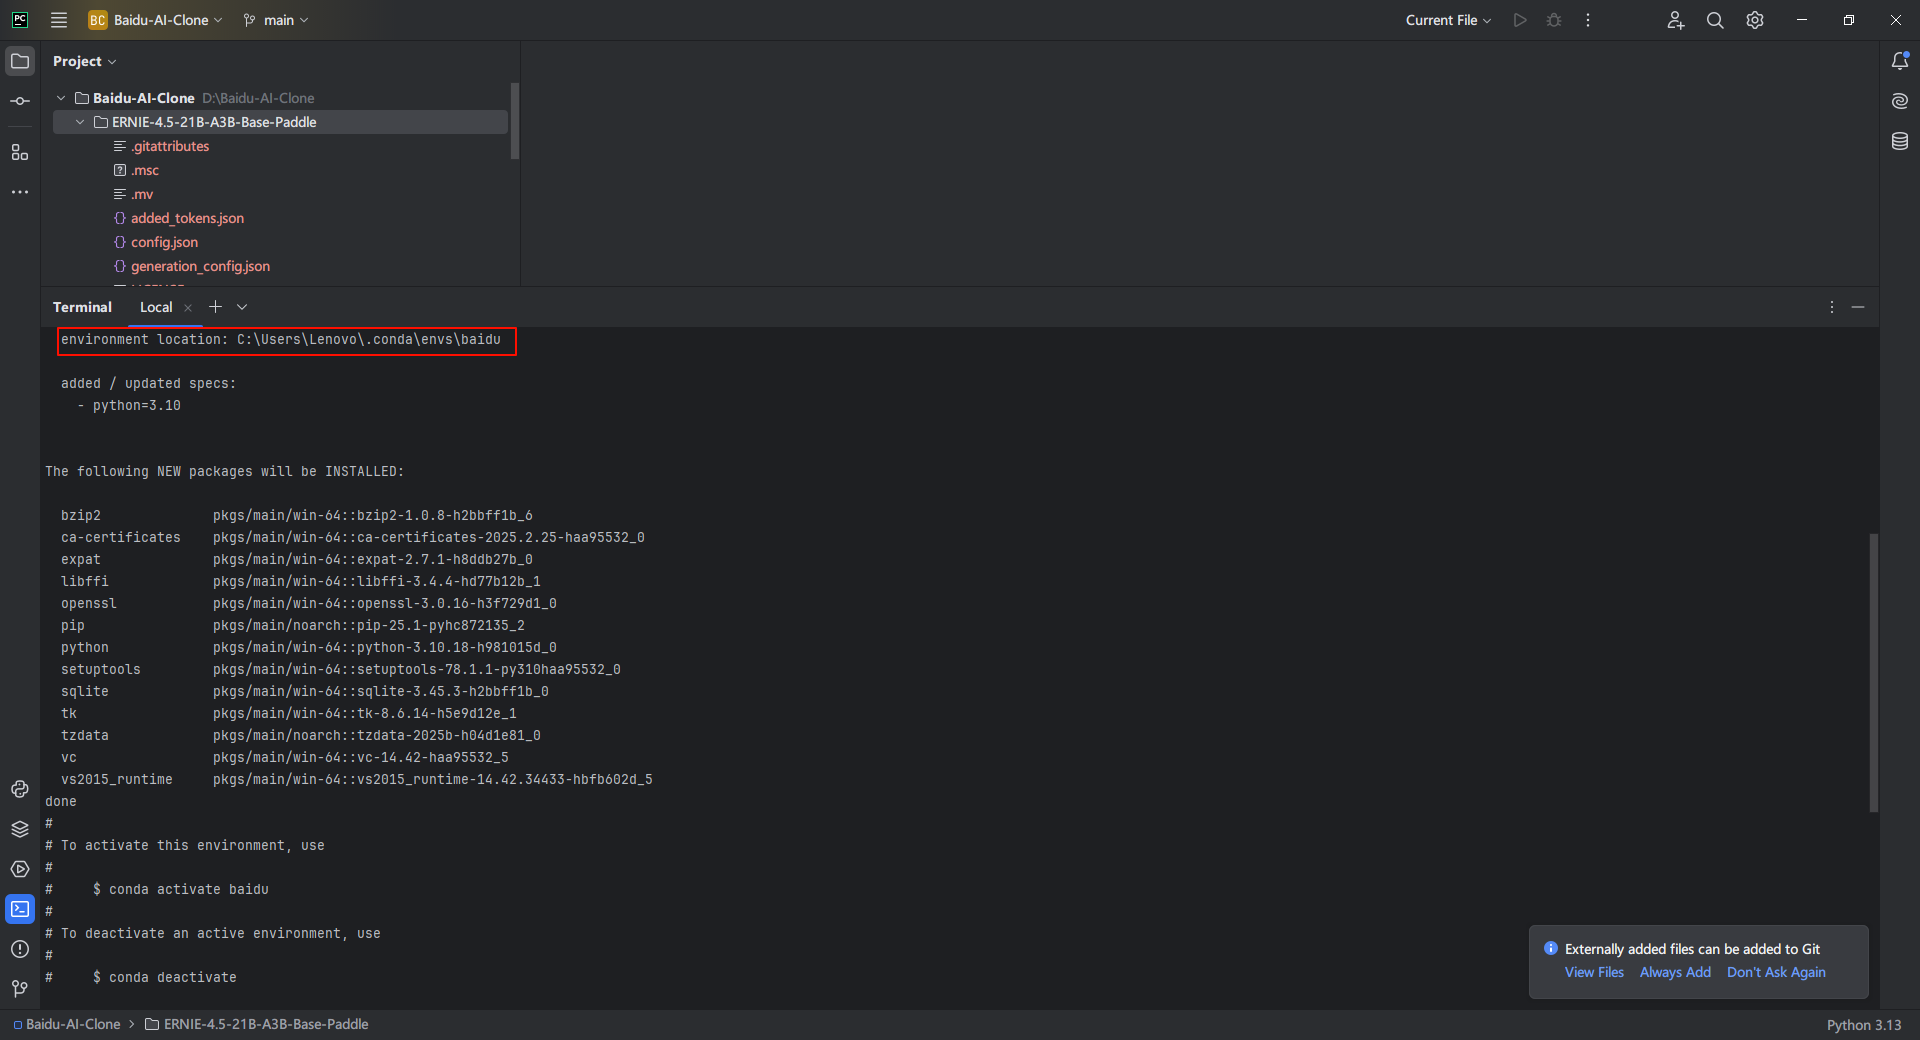Viewport: 1920px width, 1040px height.
Task: Open the Git tool window
Action: point(20,989)
